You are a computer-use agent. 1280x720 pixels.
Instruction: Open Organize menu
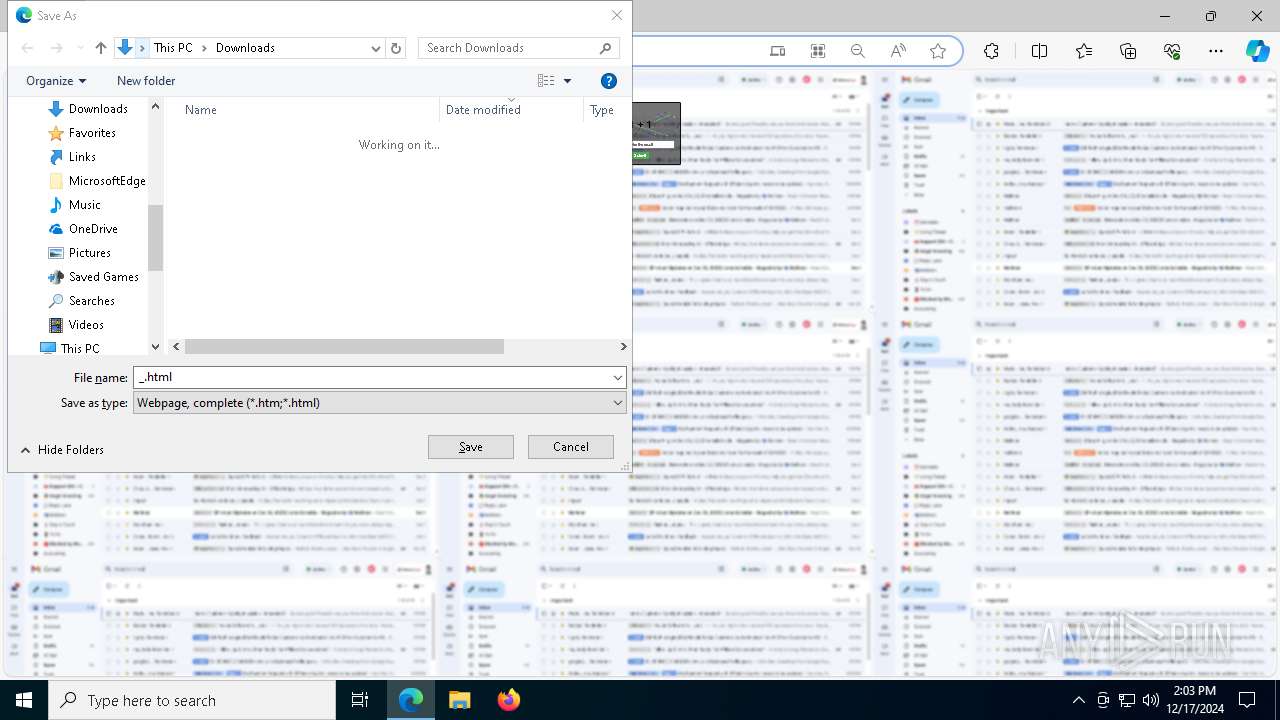56,81
